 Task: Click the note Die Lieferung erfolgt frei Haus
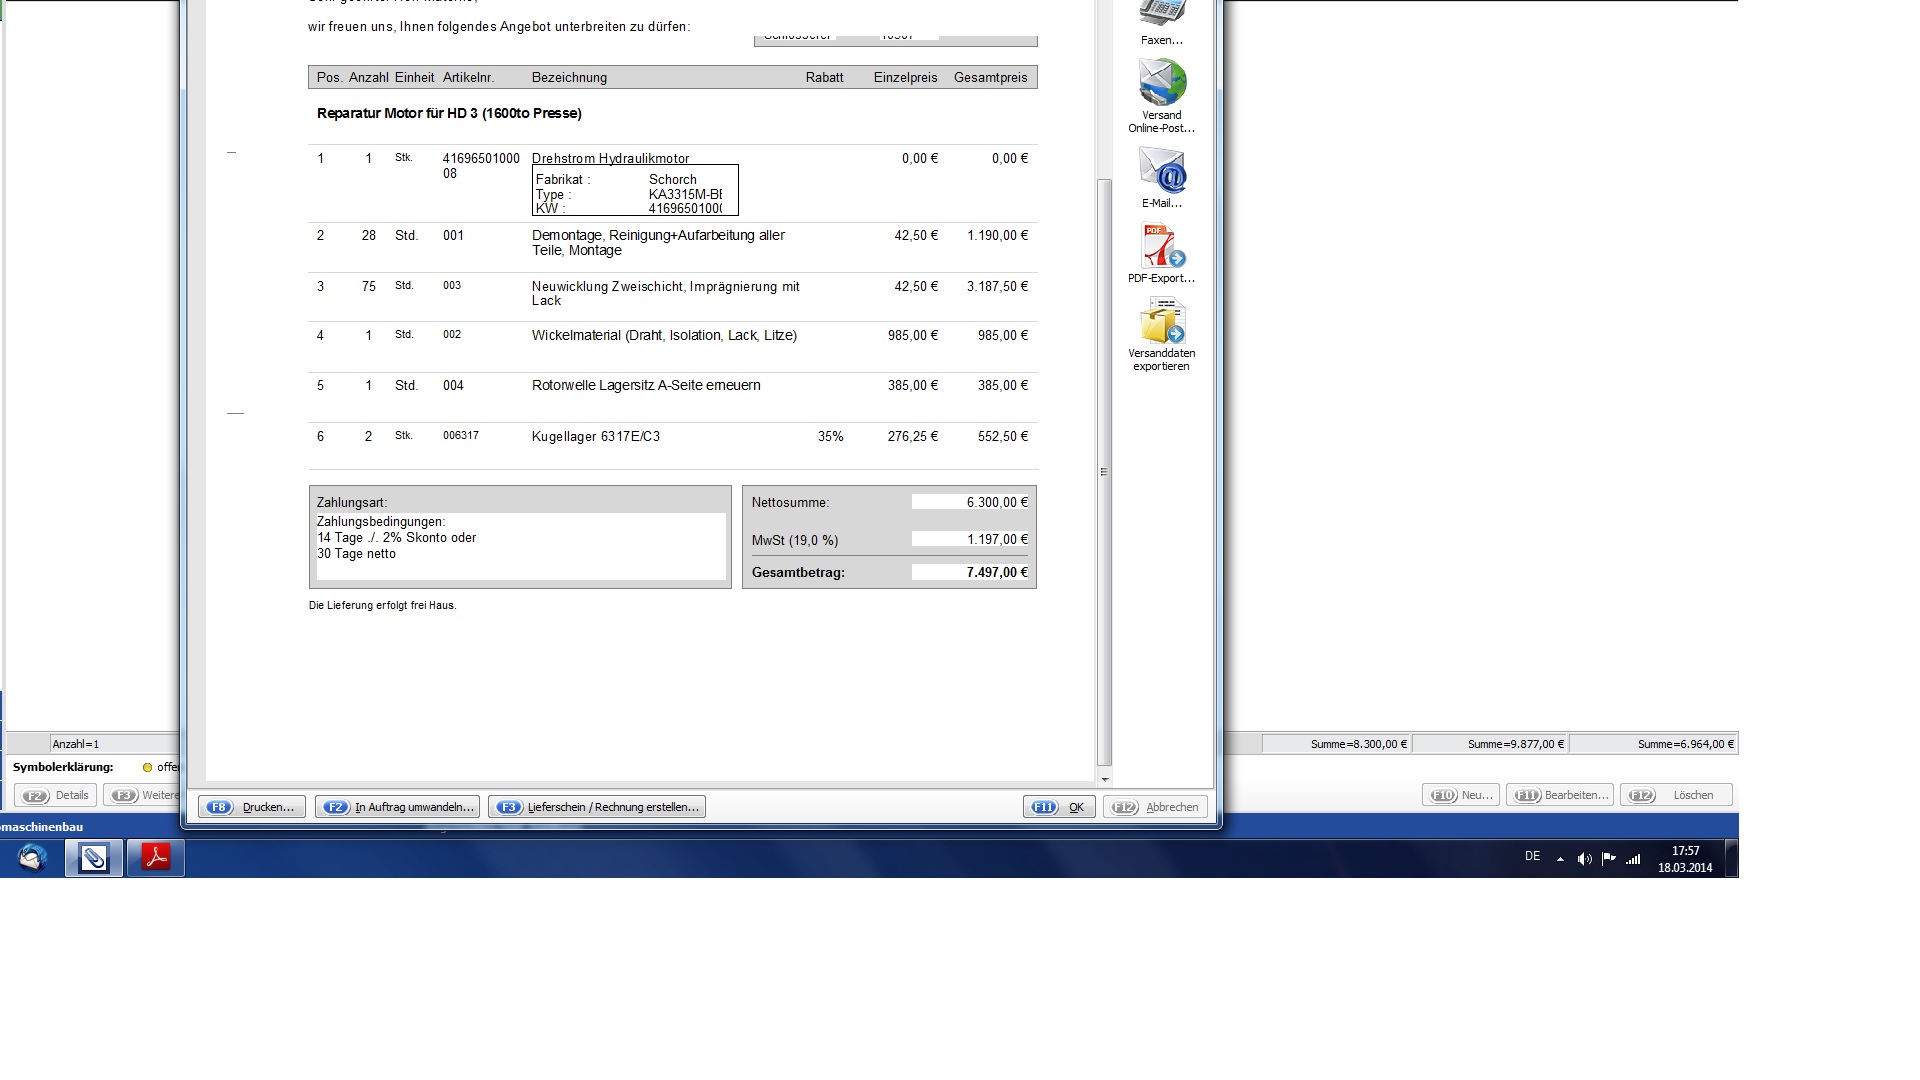tap(382, 606)
